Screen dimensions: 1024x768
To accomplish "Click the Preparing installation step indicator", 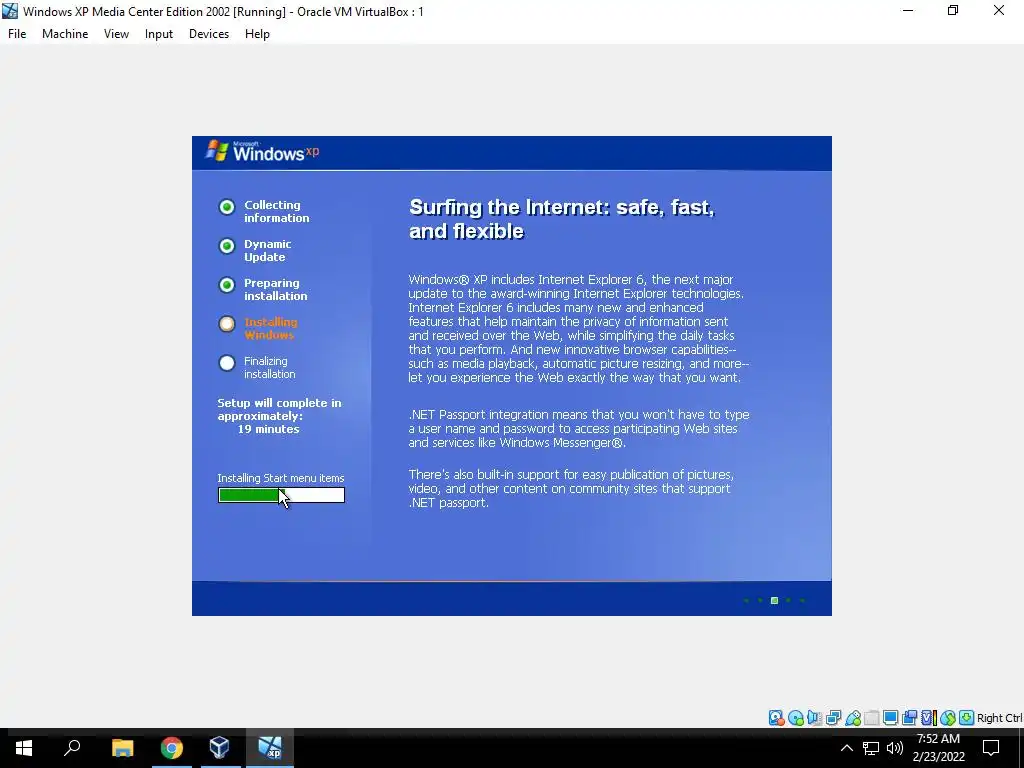I will tap(227, 285).
